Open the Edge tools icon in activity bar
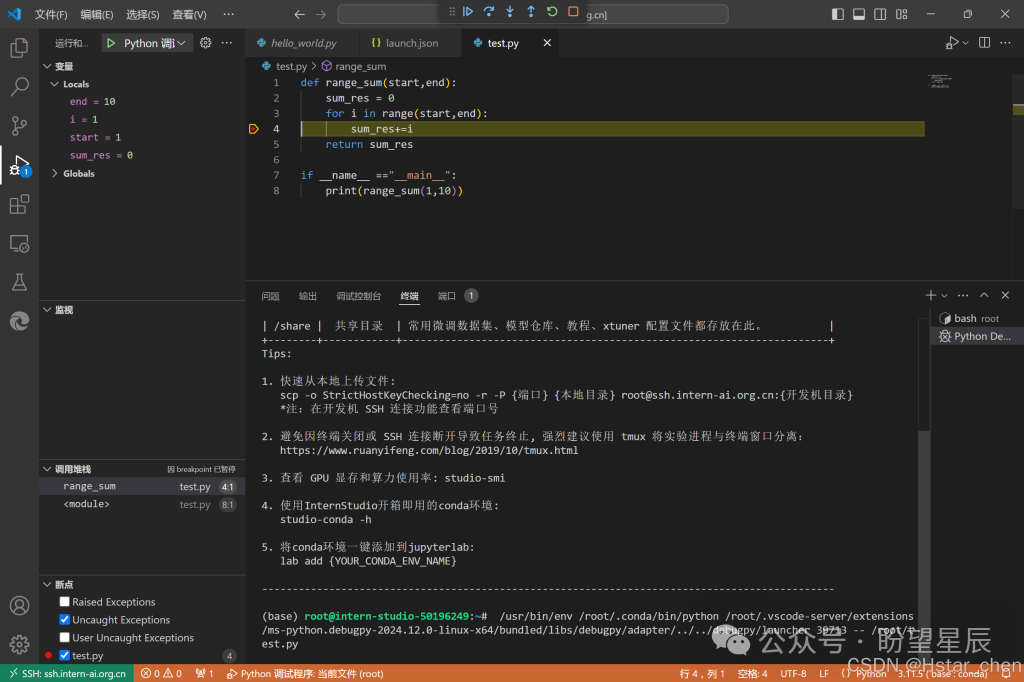1024x682 pixels. (20, 321)
